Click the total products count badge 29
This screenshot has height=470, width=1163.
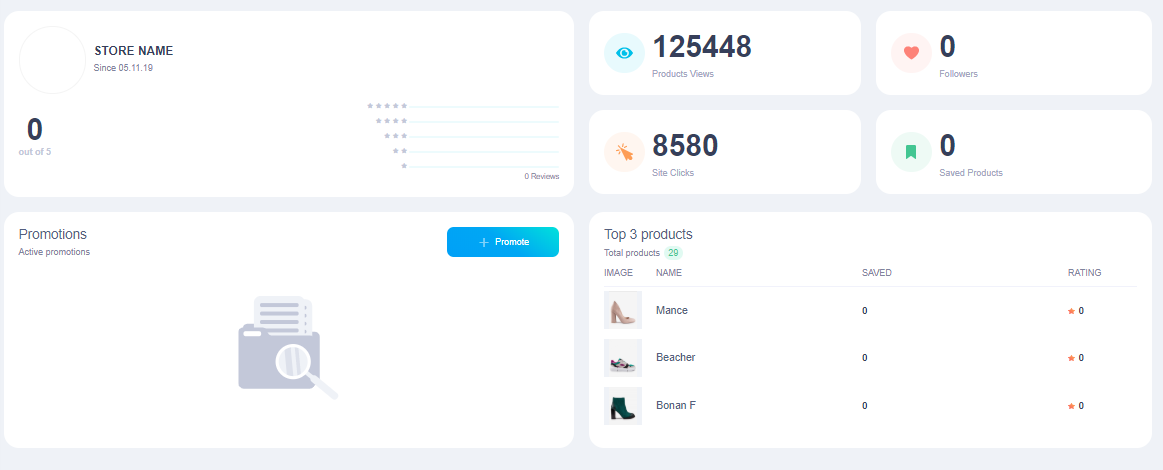[673, 253]
